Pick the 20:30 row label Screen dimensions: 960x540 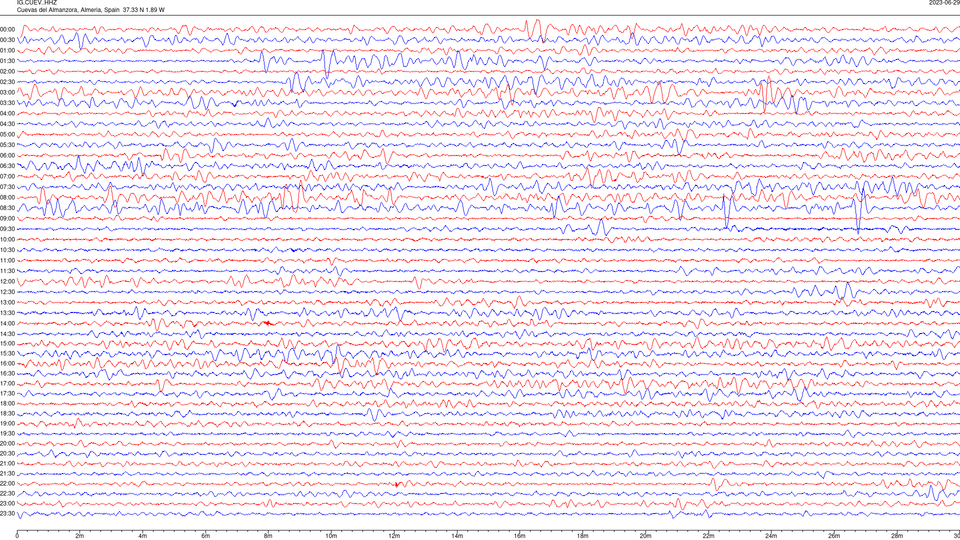click(7, 453)
